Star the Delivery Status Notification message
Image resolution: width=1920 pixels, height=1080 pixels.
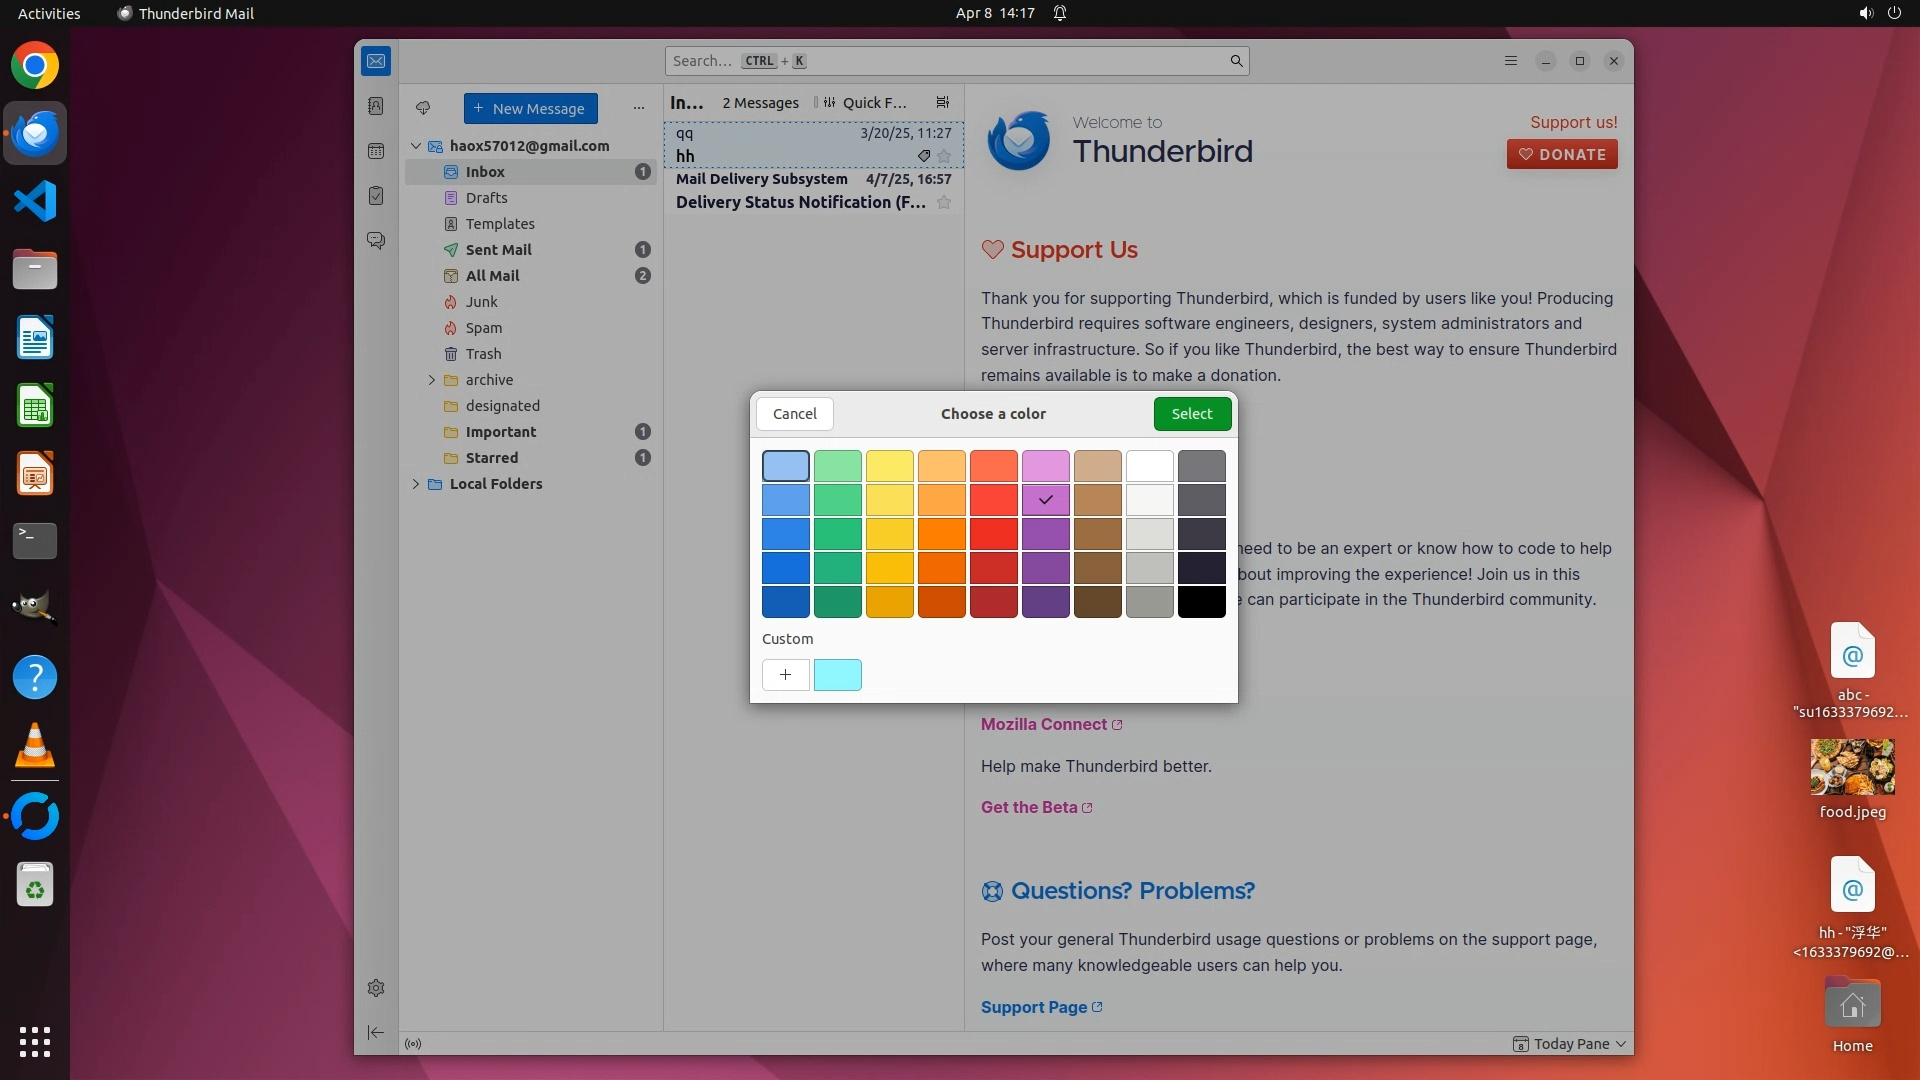[943, 202]
